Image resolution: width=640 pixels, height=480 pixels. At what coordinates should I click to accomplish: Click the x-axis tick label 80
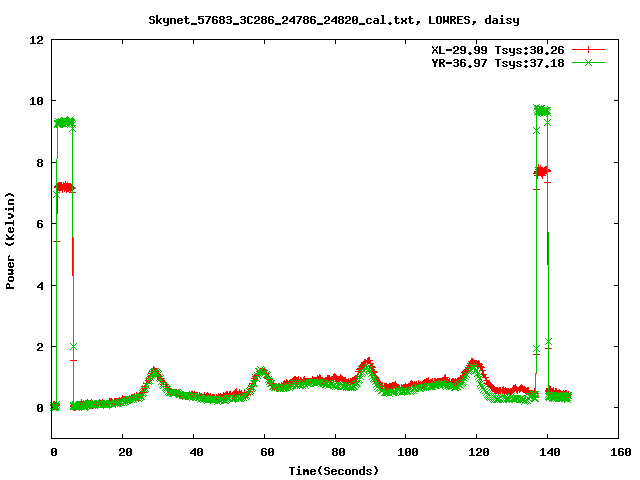338,452
